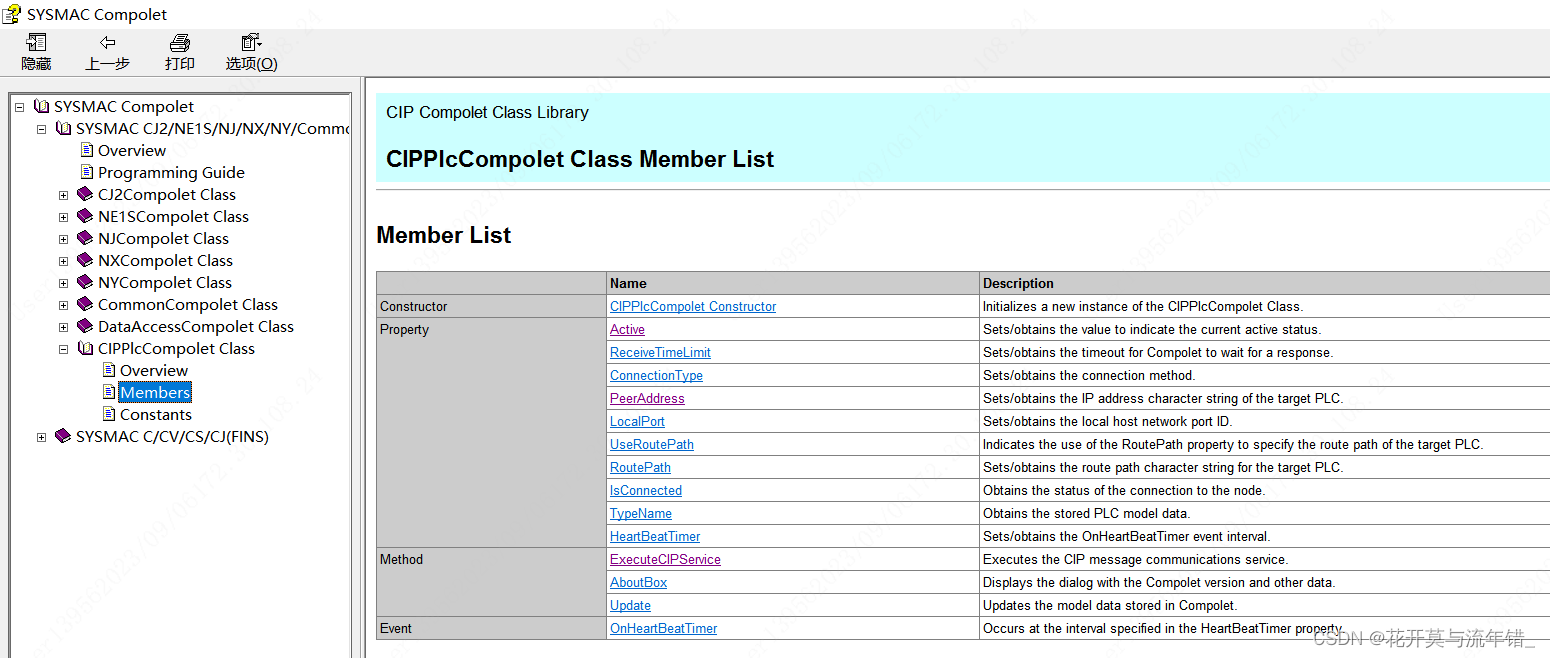Image resolution: width=1550 pixels, height=658 pixels.
Task: Collapse the CIPPlcCompolet Class node
Action: (63, 349)
